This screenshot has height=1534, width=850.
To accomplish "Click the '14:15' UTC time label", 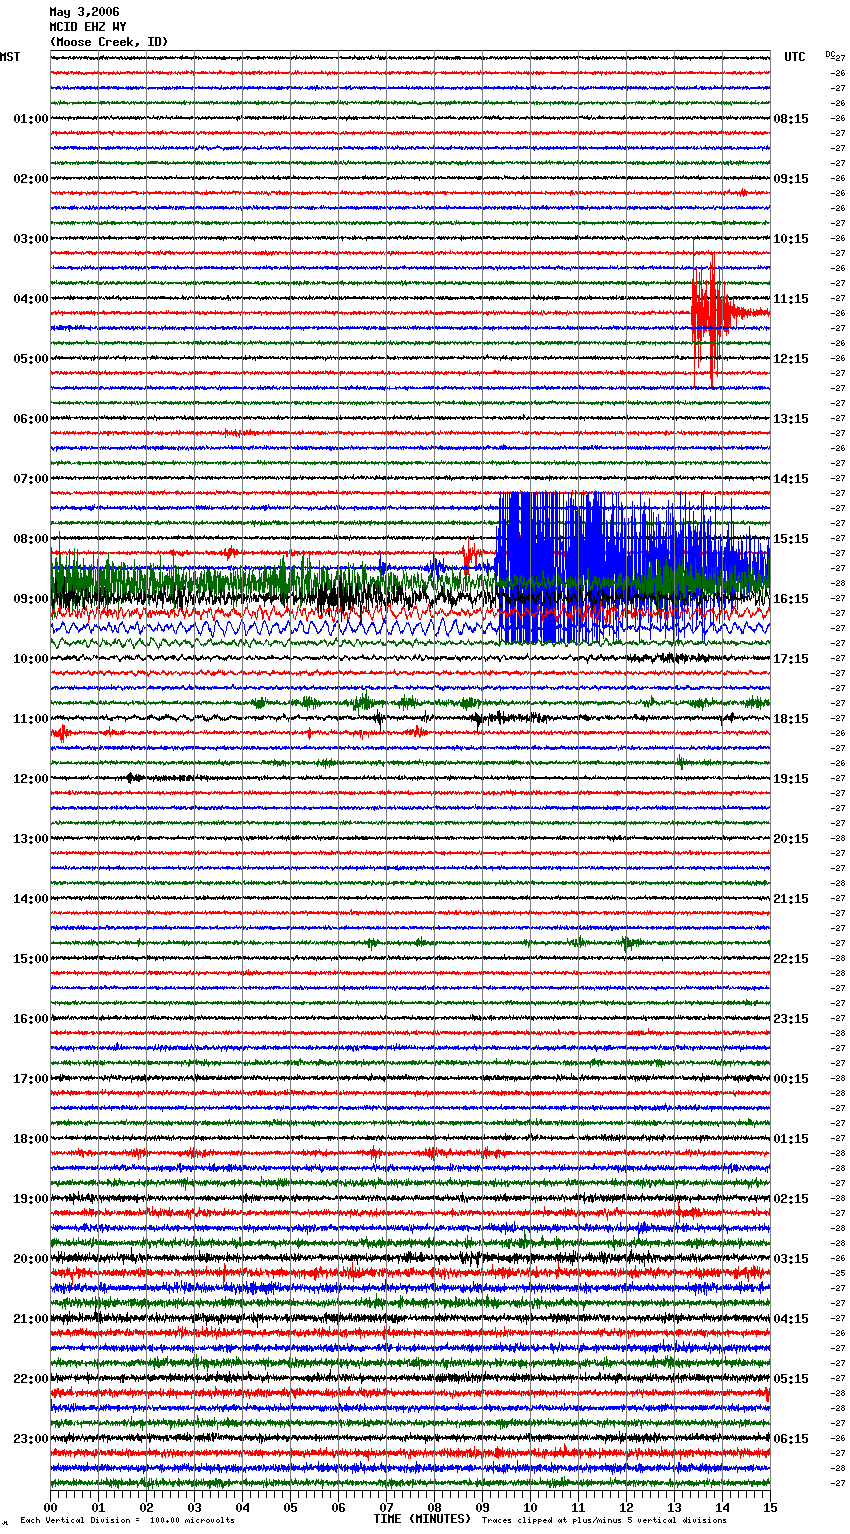I will click(x=791, y=479).
